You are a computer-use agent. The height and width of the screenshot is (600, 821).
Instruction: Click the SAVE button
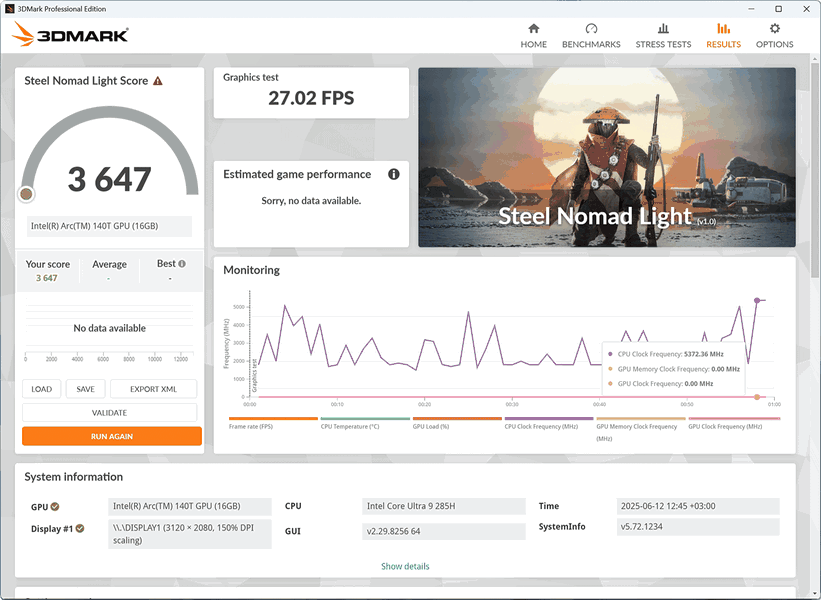coord(85,389)
